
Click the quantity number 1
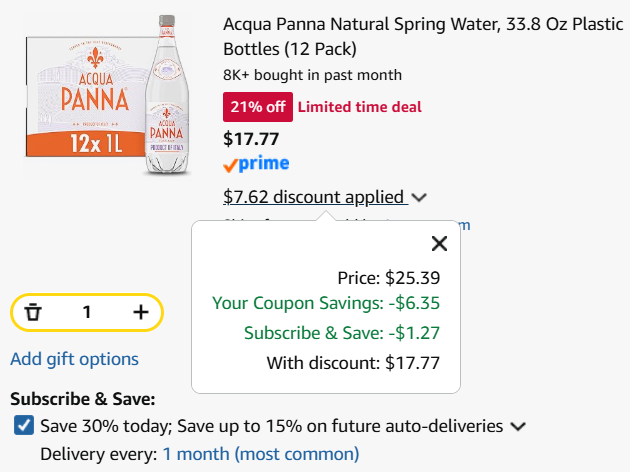[86, 312]
